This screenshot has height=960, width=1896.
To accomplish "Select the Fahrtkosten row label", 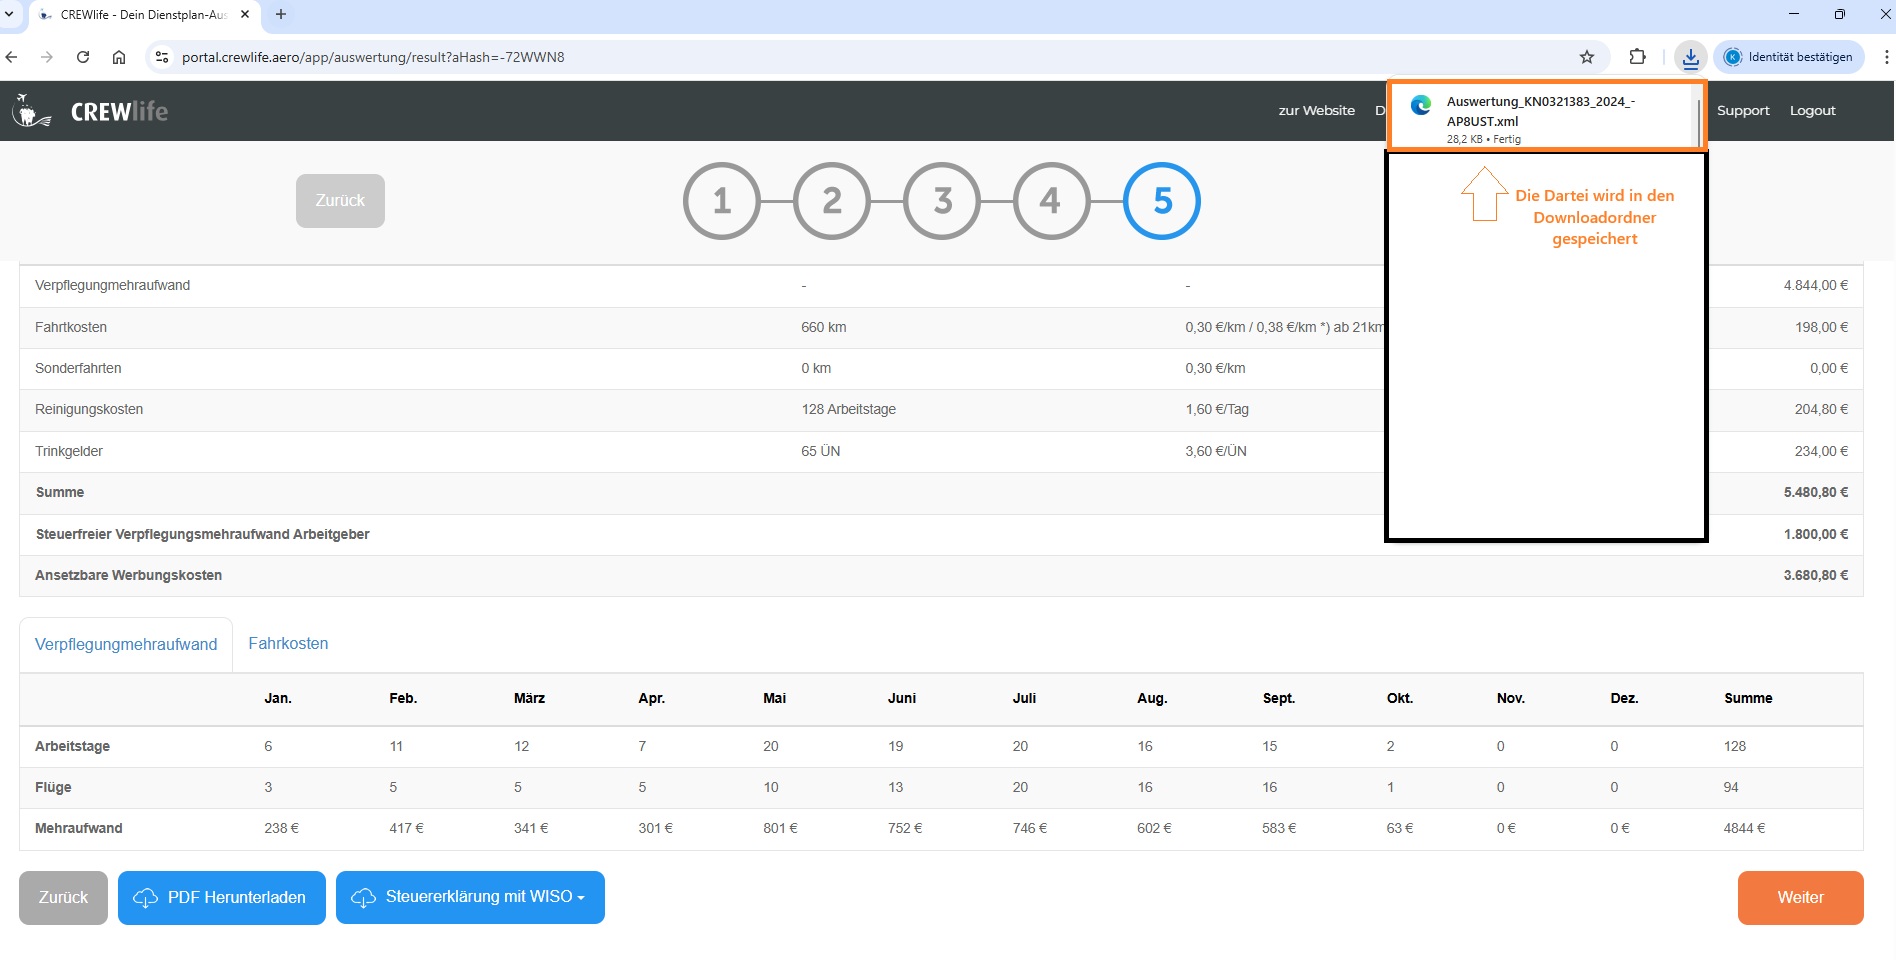I will [71, 327].
